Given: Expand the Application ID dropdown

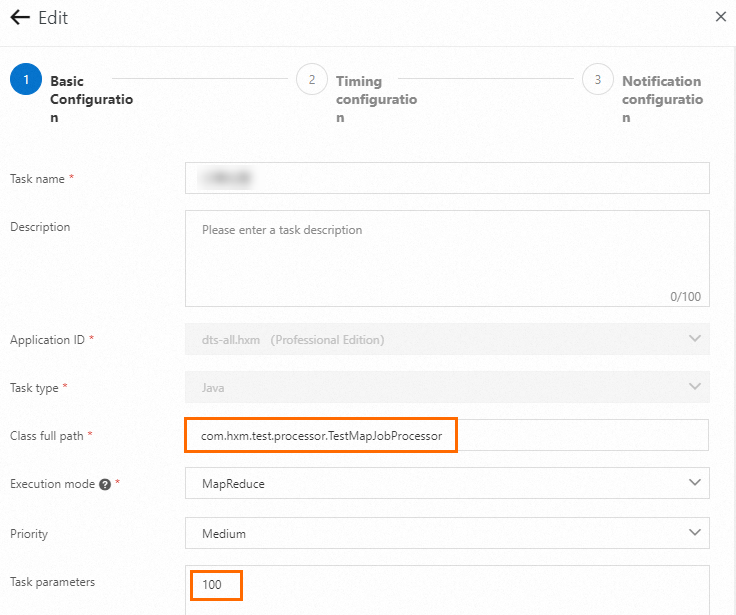Looking at the screenshot, I should [x=447, y=339].
